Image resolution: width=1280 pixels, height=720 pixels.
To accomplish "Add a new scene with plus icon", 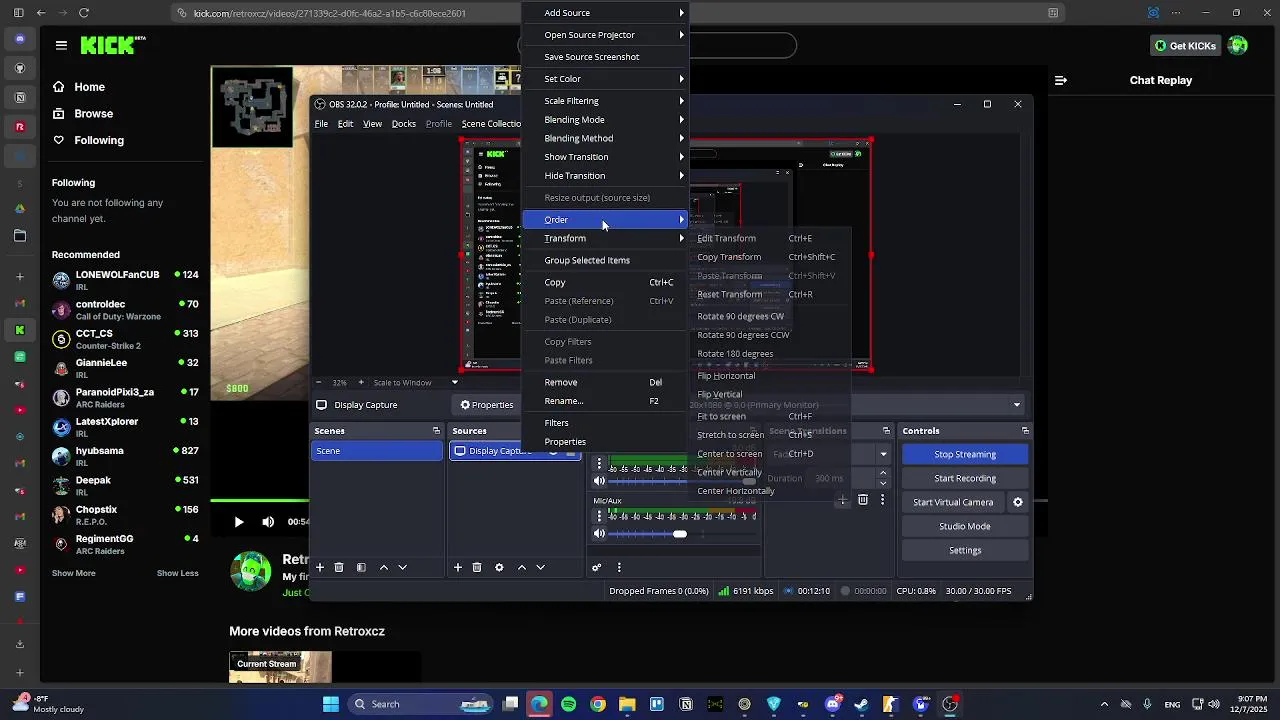I will [320, 567].
